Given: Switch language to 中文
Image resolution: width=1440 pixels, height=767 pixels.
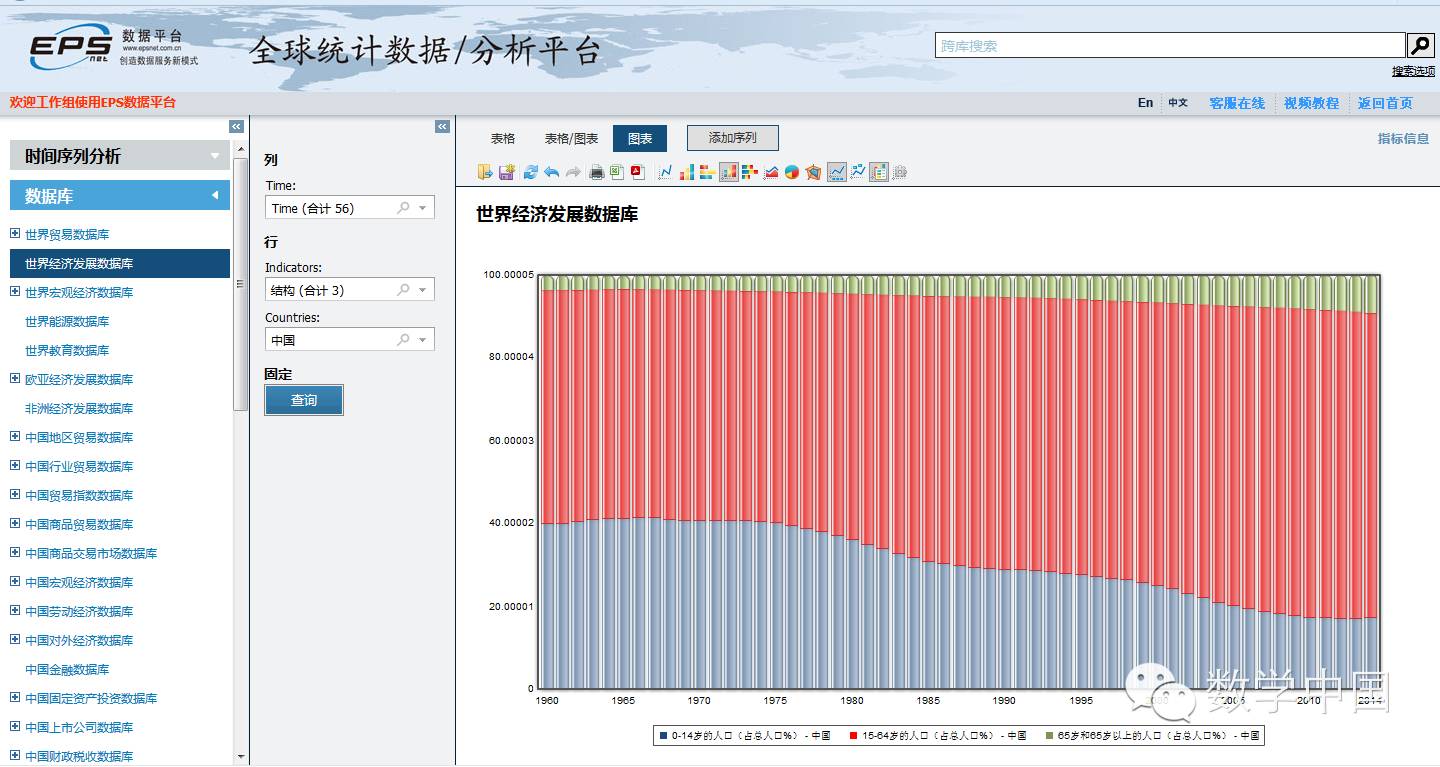Looking at the screenshot, I should [1178, 103].
